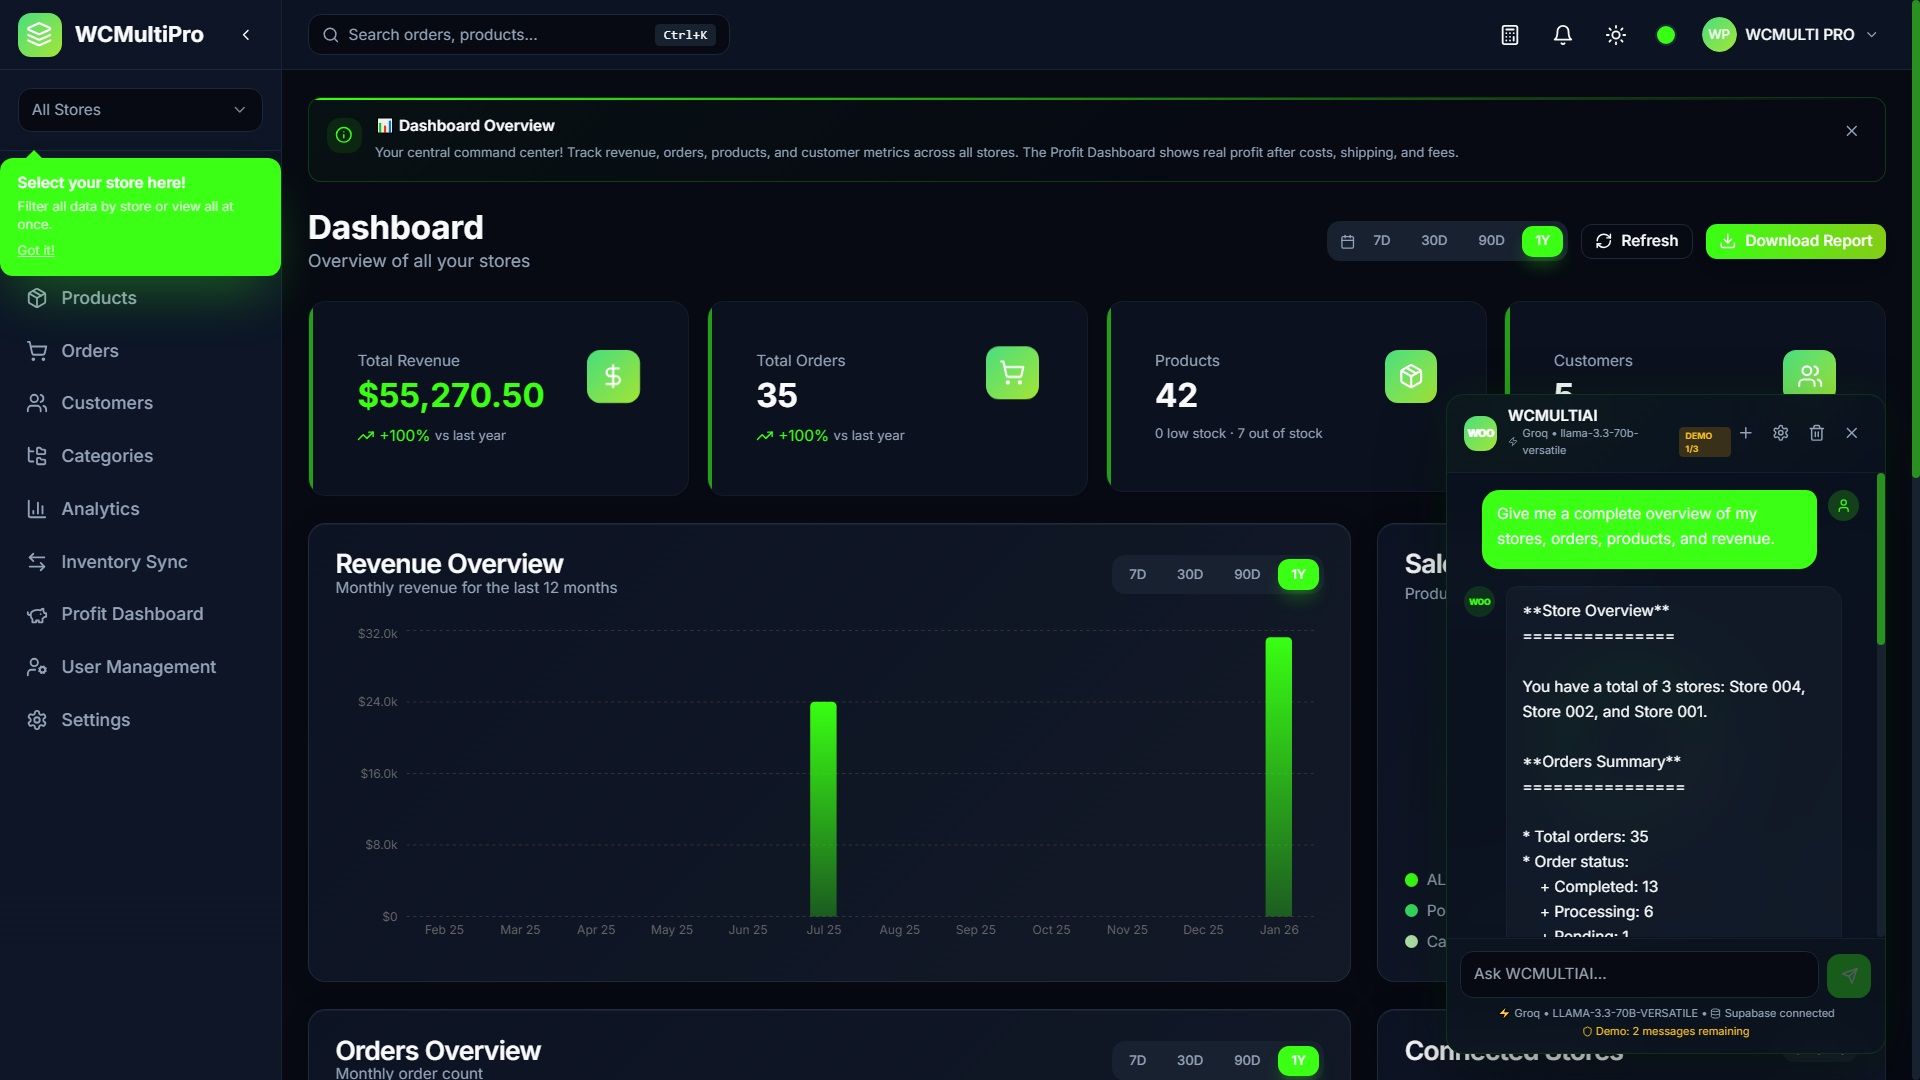The height and width of the screenshot is (1080, 1920).
Task: Click the WCMultiPro logo icon
Action: point(40,35)
